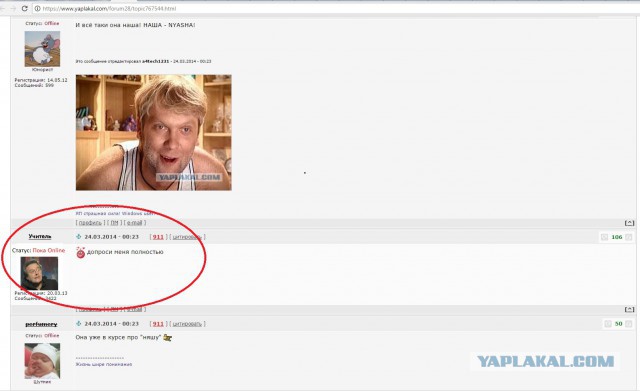This screenshot has width=640, height=391.
Task: Click post anchor icon in perfumery's post header
Action: point(79,324)
